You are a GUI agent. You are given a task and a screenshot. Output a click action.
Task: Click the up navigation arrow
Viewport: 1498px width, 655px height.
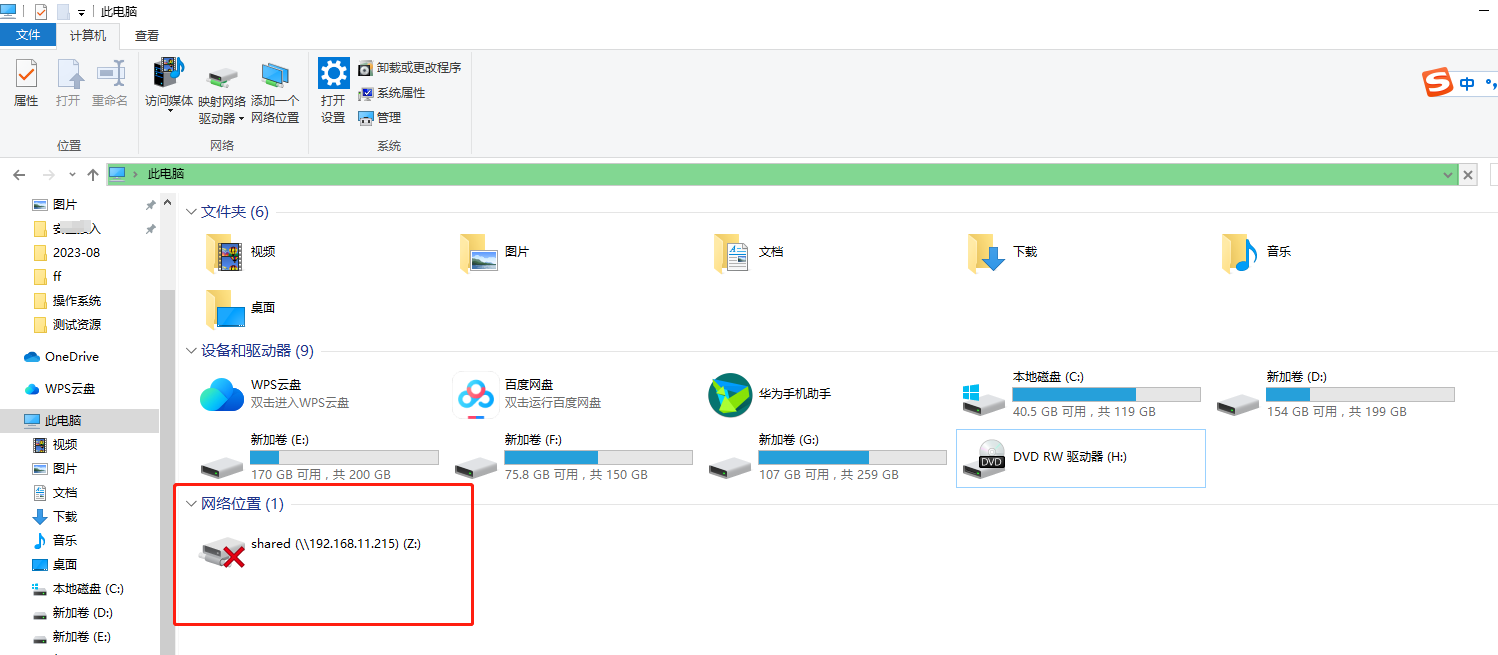point(92,174)
